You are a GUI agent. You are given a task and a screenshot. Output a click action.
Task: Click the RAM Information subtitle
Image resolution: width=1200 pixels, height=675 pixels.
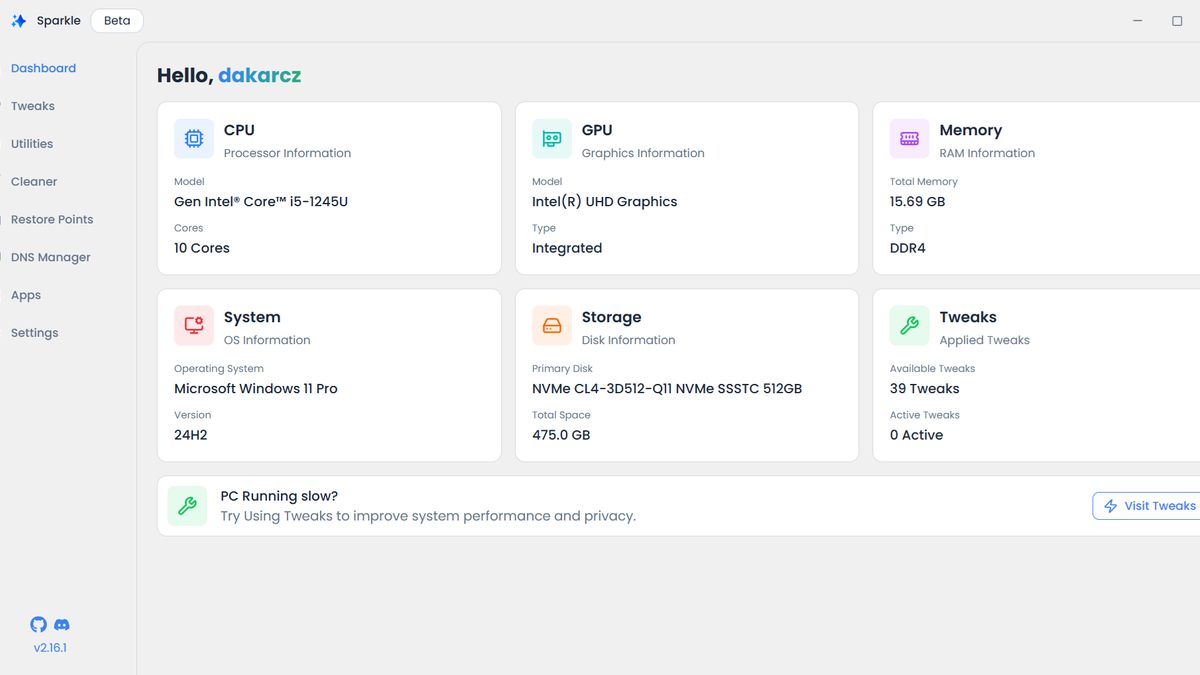pos(987,153)
